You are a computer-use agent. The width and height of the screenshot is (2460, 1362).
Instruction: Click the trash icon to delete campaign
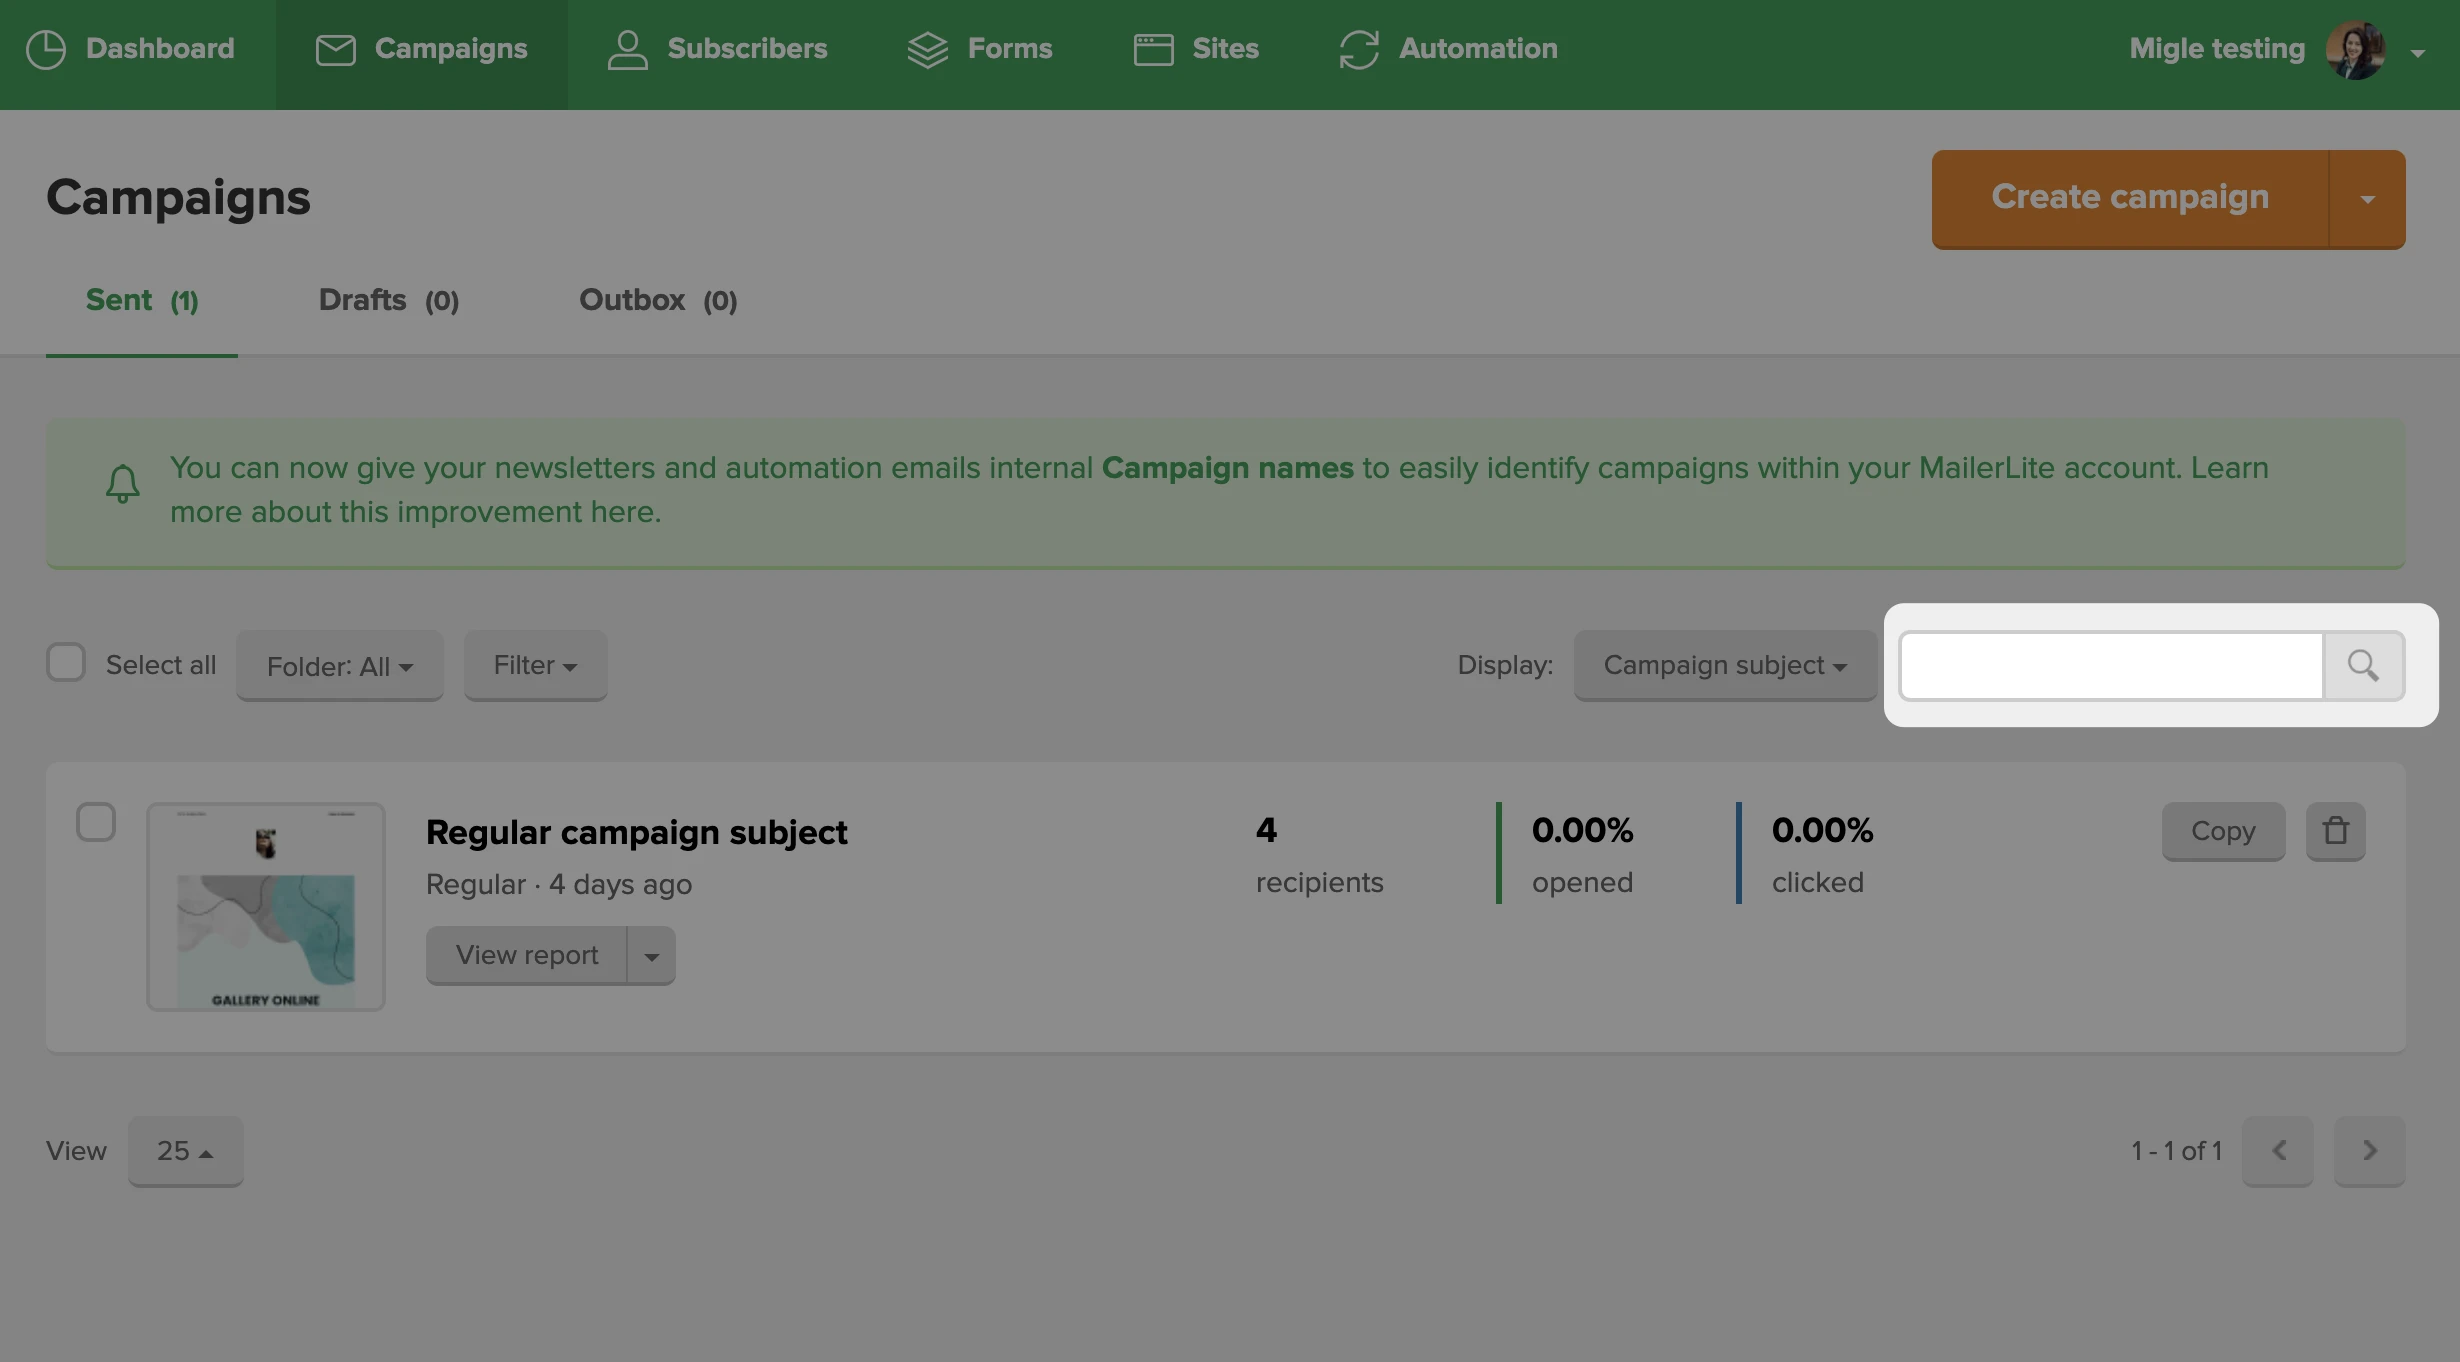[2335, 831]
